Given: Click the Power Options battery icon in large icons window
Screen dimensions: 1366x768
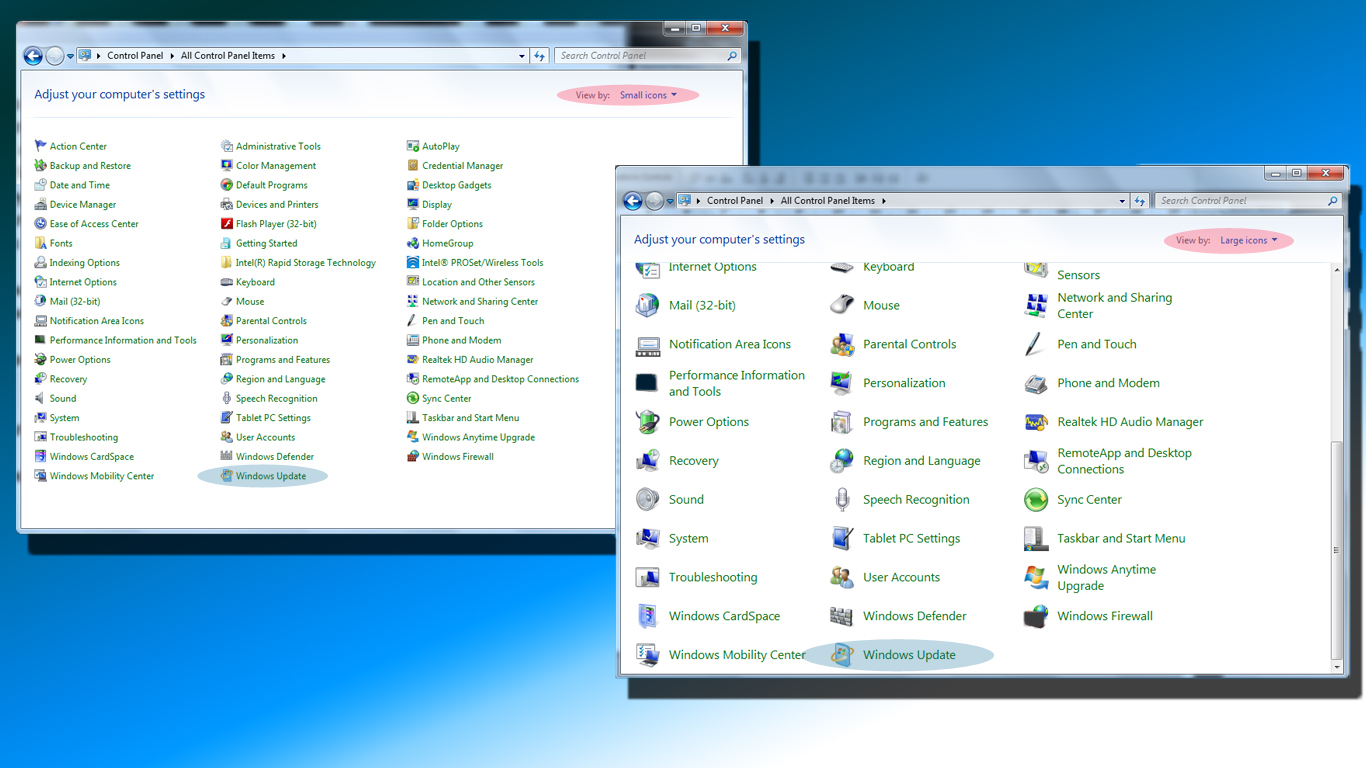Looking at the screenshot, I should tap(648, 422).
